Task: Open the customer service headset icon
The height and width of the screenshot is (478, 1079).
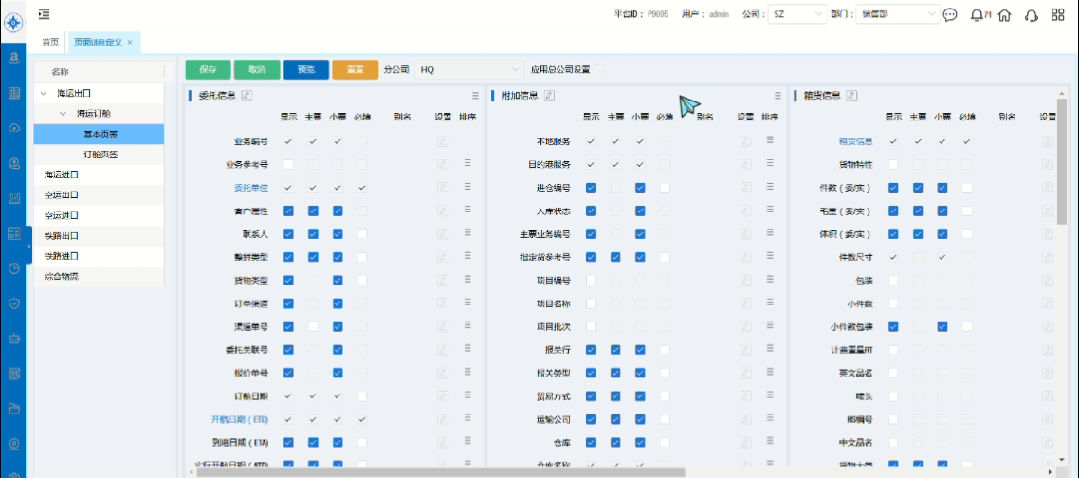Action: pos(1031,14)
